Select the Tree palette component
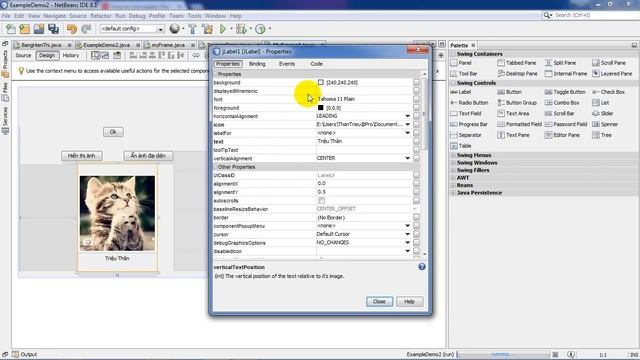 602,135
